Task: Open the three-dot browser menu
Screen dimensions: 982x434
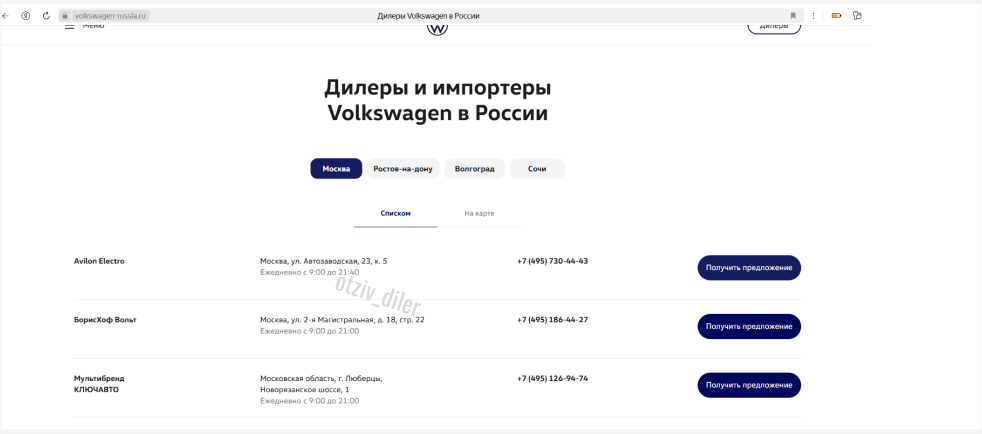Action: tap(814, 16)
